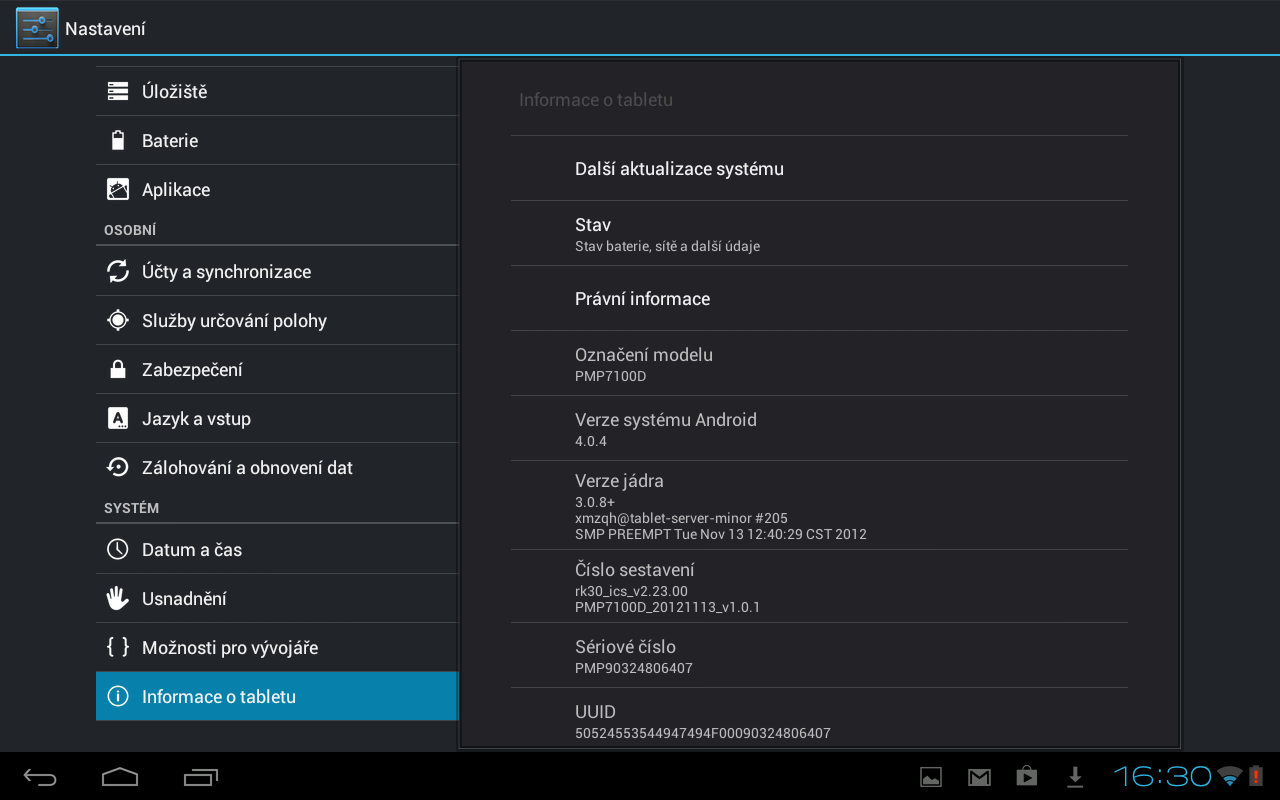Open Úložiště storage settings
1280x800 pixels.
[276, 92]
